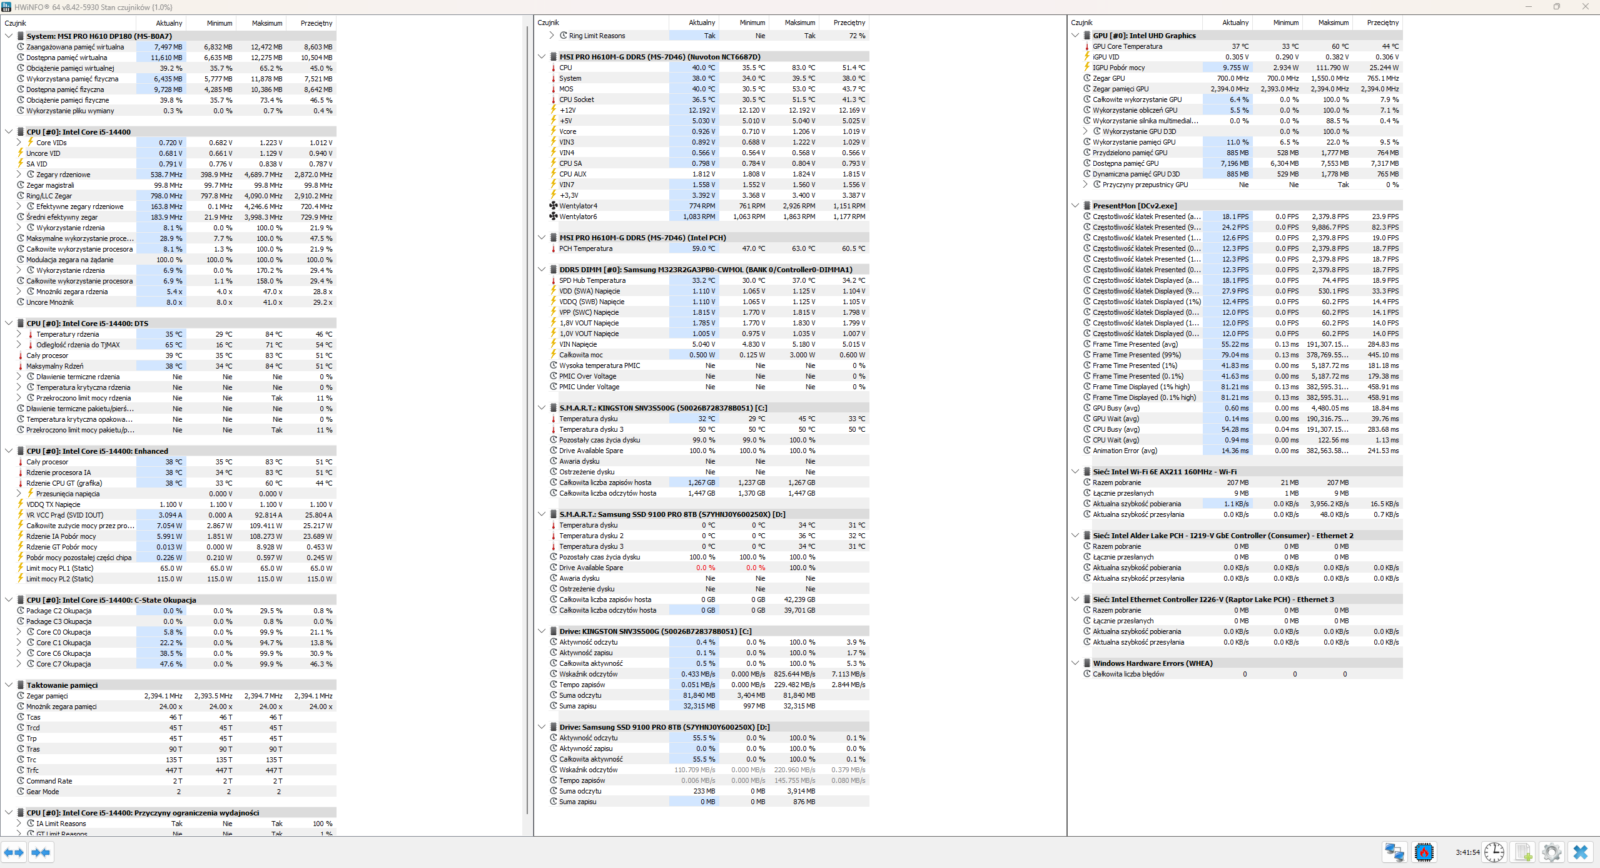Collapse the GPU [#0]: Intel UHD Graphics group
Image resolution: width=1600 pixels, height=868 pixels.
[1075, 36]
